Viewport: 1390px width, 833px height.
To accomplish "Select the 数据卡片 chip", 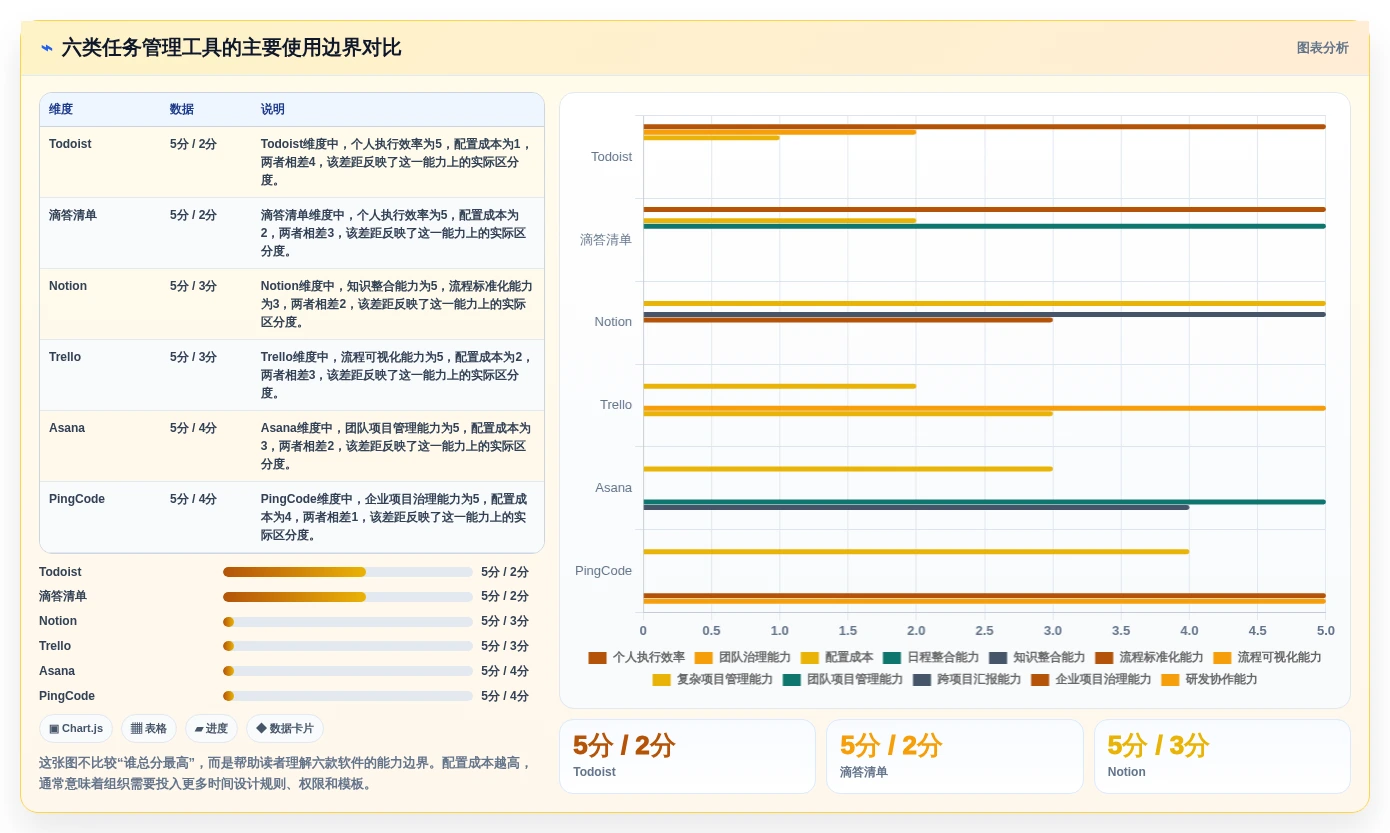I will pyautogui.click(x=285, y=729).
